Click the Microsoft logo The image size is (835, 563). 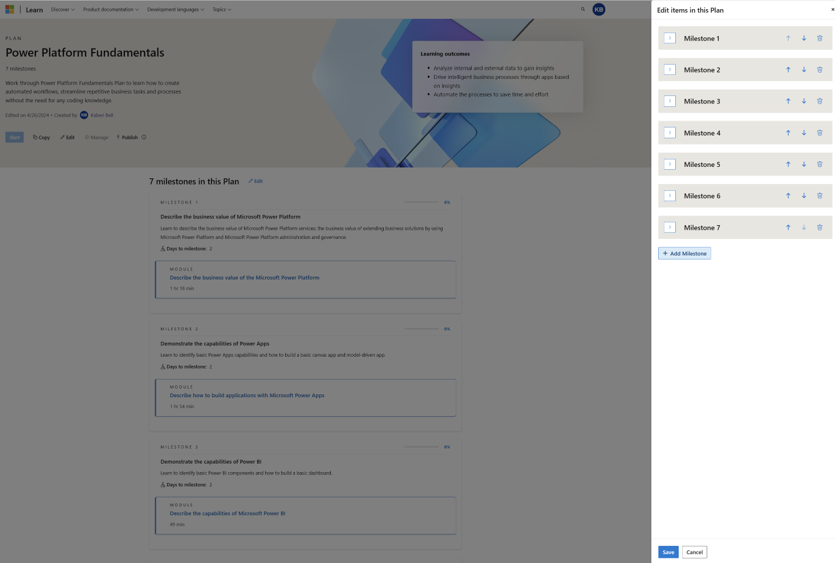[10, 10]
